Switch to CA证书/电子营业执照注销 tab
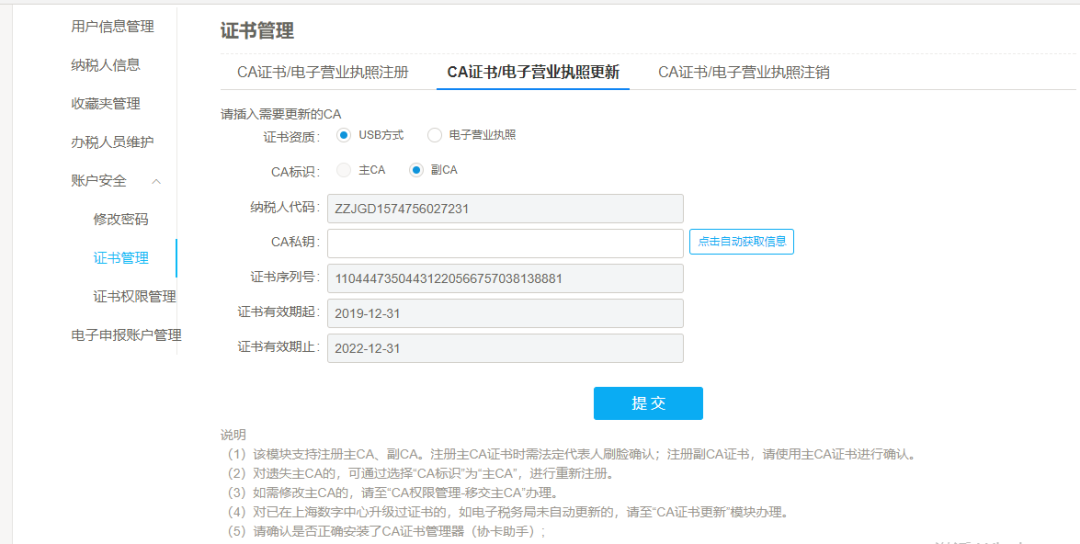This screenshot has width=1080, height=544. pos(744,72)
